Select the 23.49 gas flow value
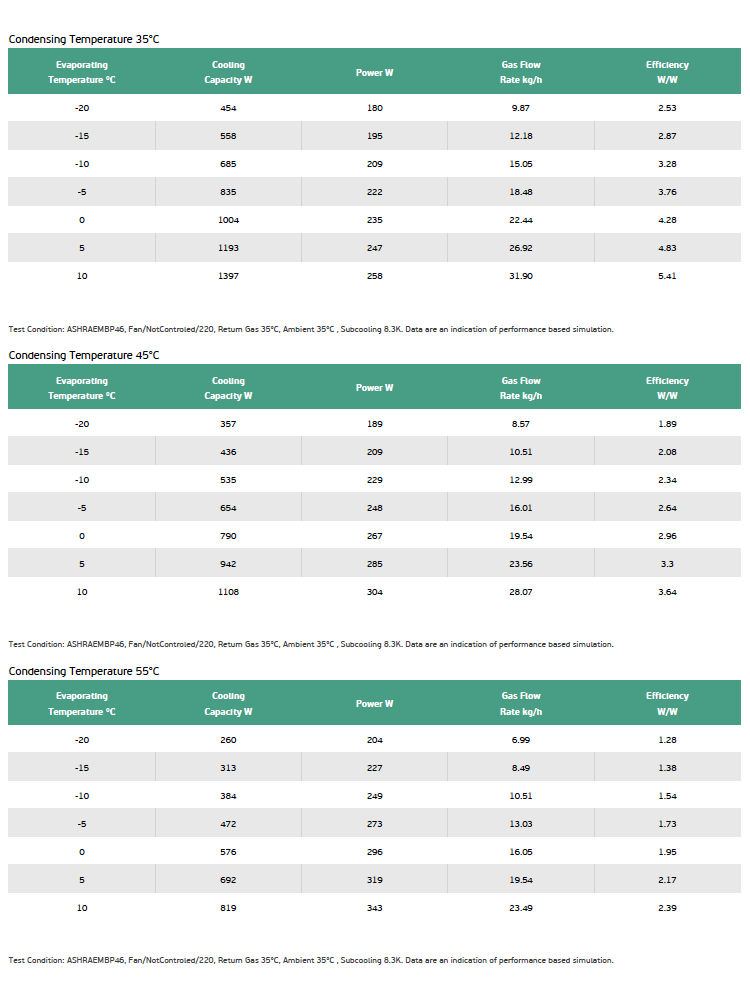The height and width of the screenshot is (1005, 750). 521,908
